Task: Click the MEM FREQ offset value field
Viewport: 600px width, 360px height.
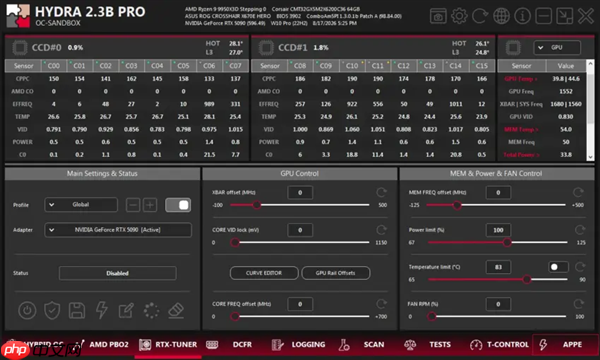Action: point(498,192)
